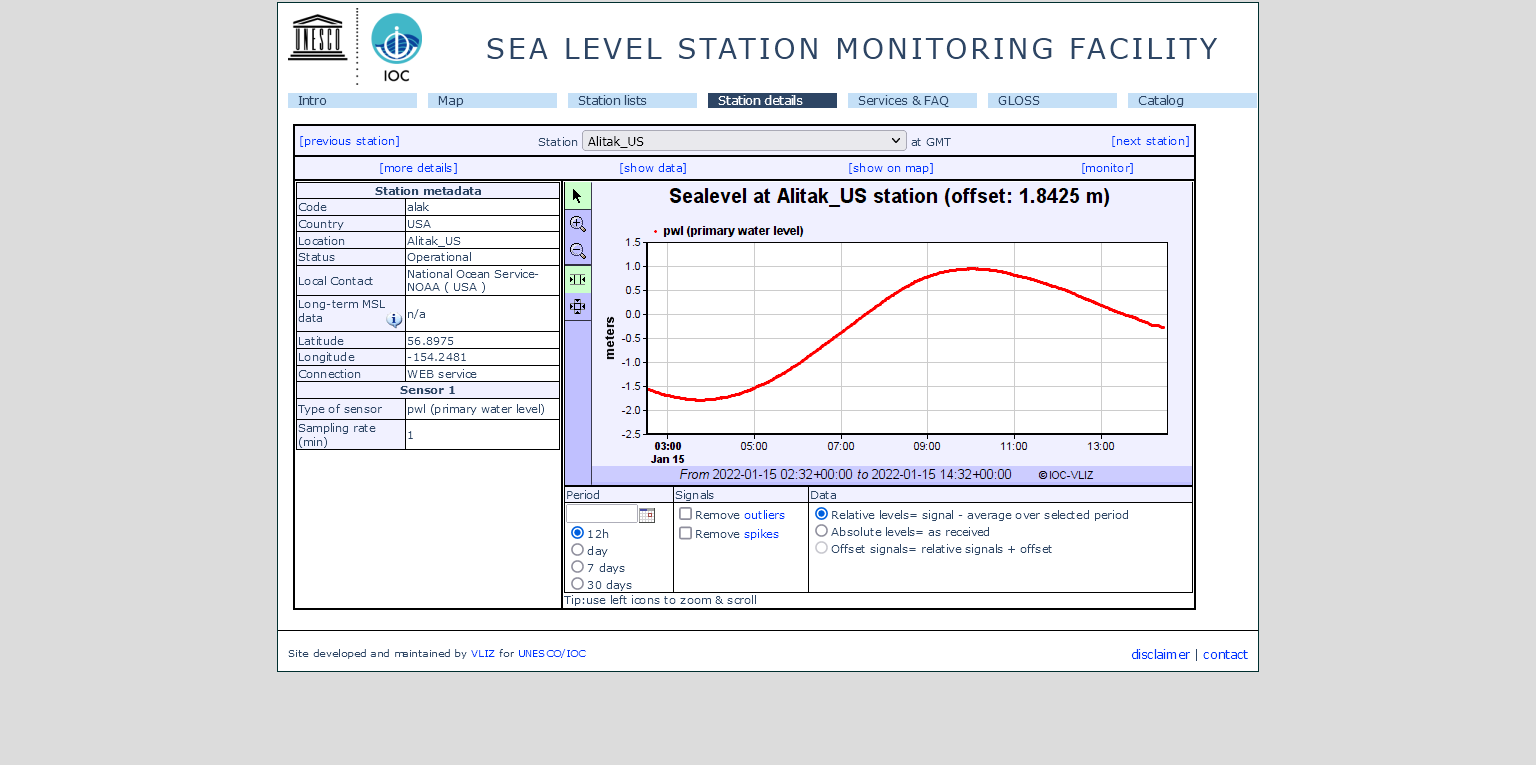Enable the Remove spikes checkbox
The width and height of the screenshot is (1536, 765).
tap(686, 533)
